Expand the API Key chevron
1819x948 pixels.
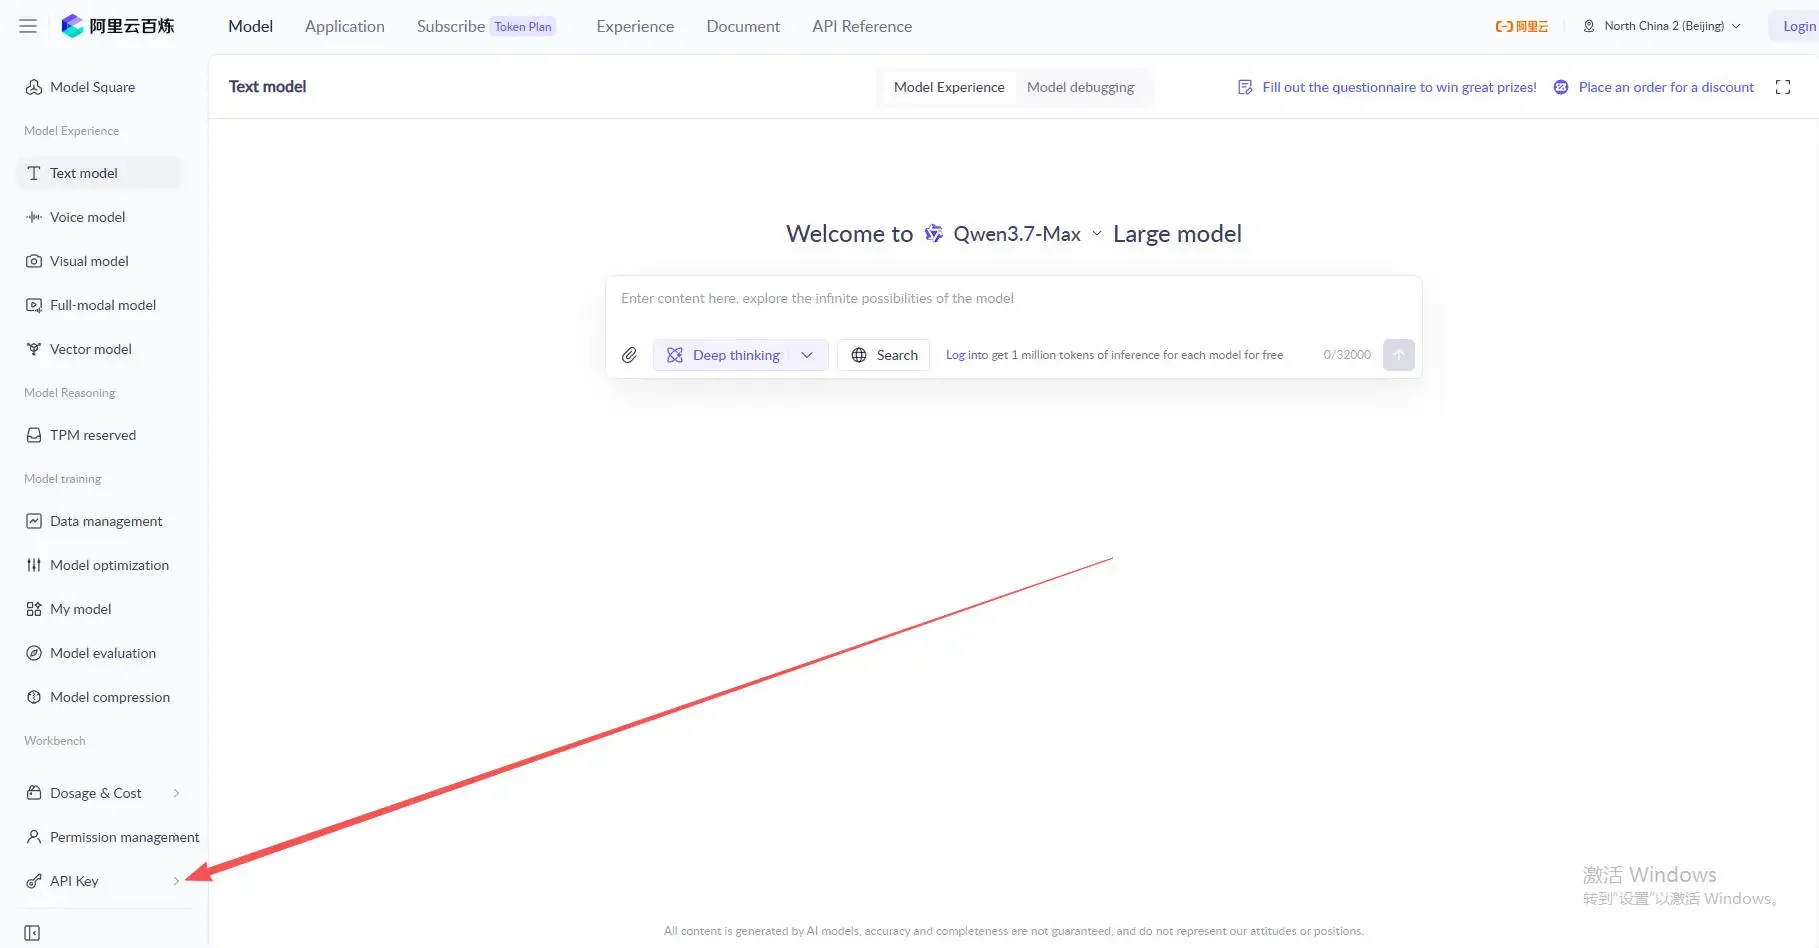tap(176, 881)
